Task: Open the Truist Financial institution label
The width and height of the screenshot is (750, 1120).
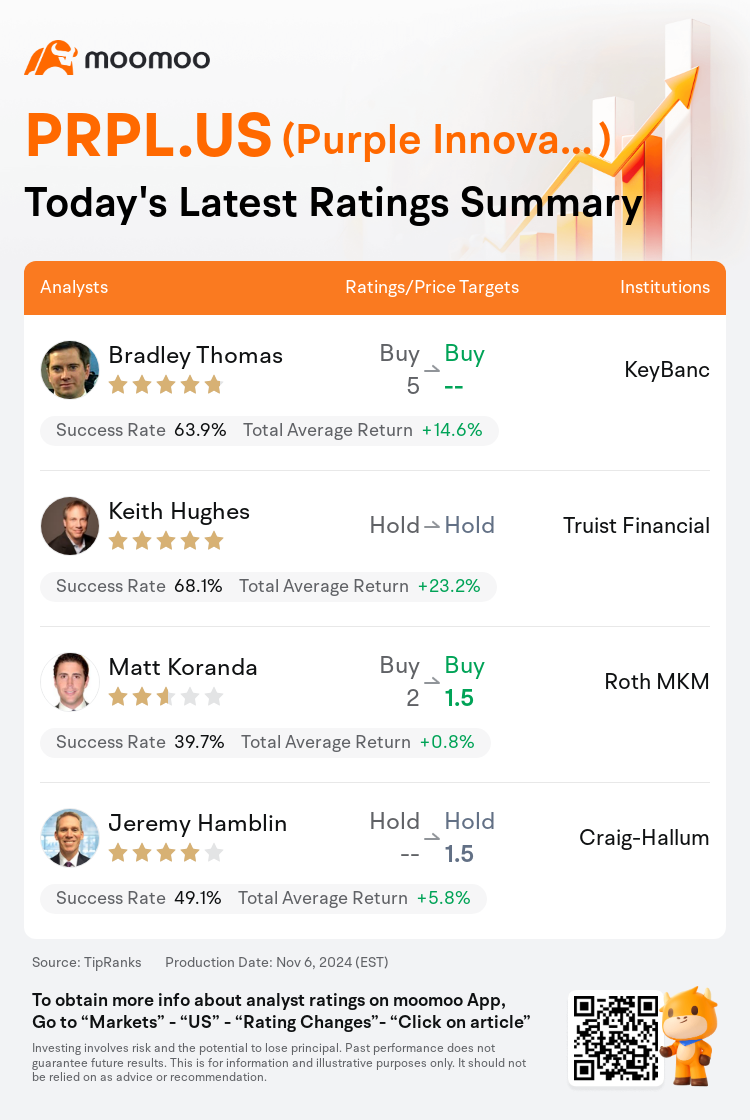Action: tap(636, 526)
